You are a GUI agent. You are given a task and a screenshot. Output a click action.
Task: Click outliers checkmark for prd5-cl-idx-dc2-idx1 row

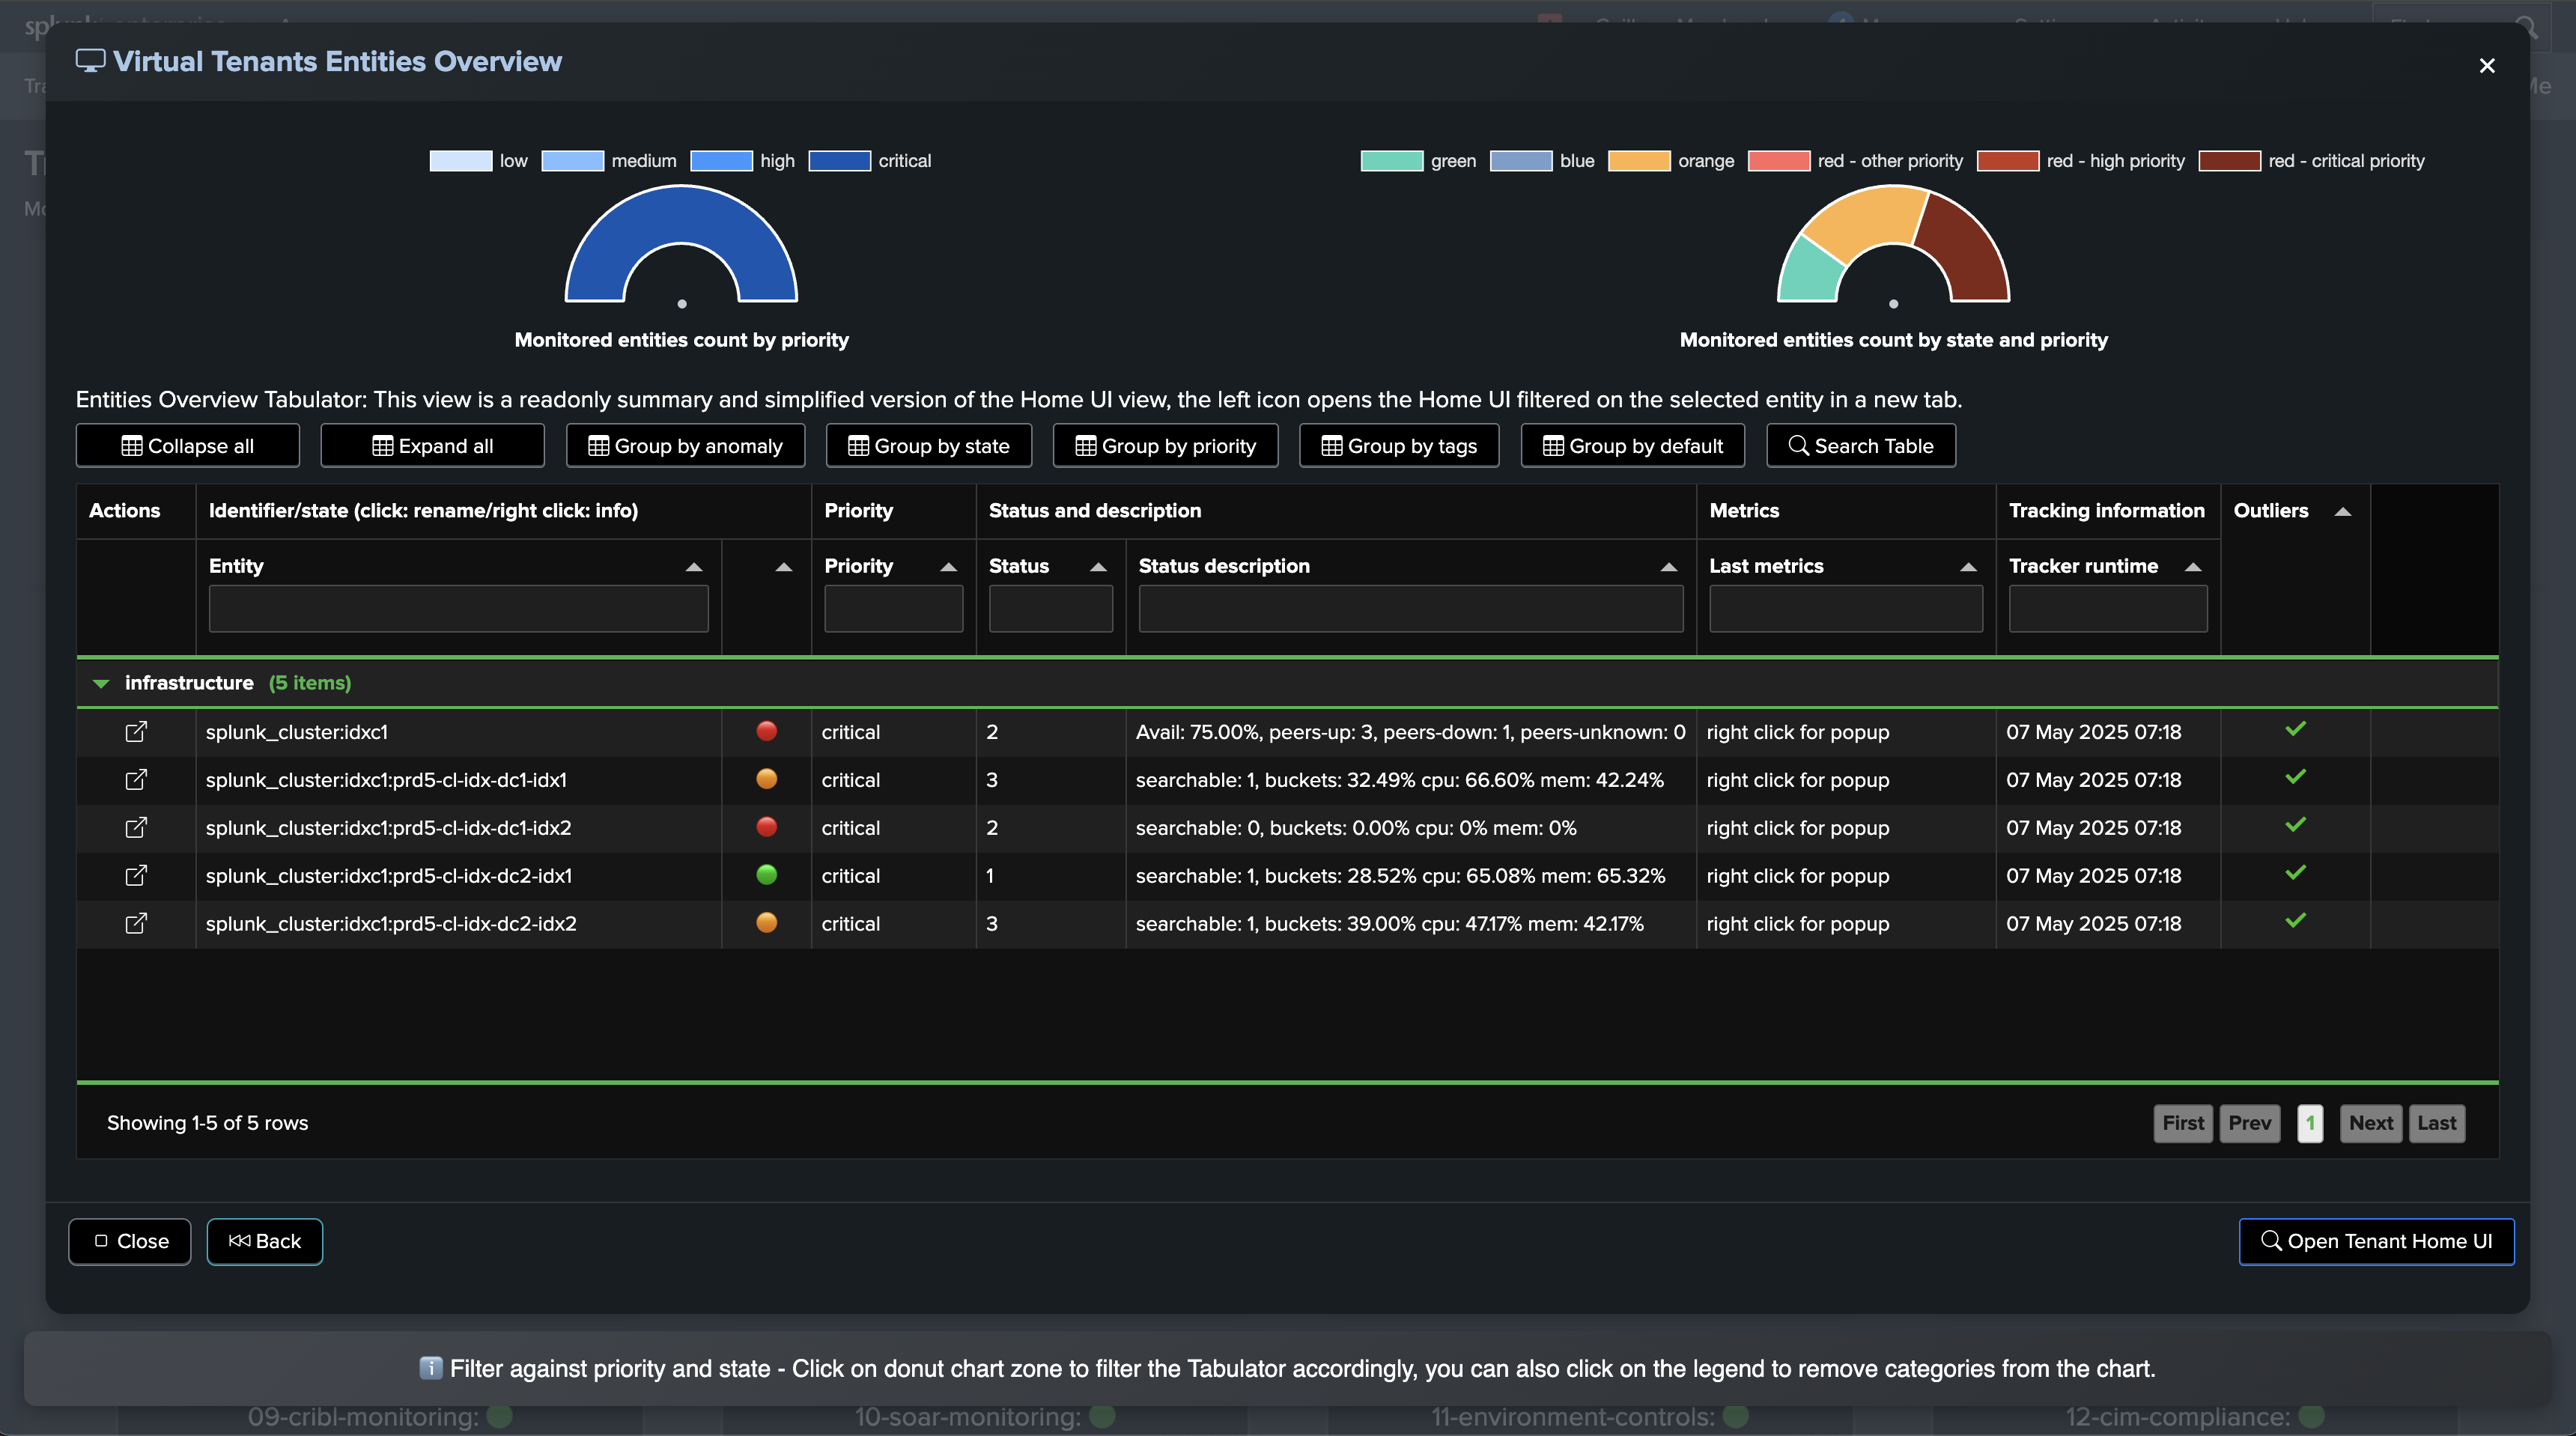tap(2296, 873)
